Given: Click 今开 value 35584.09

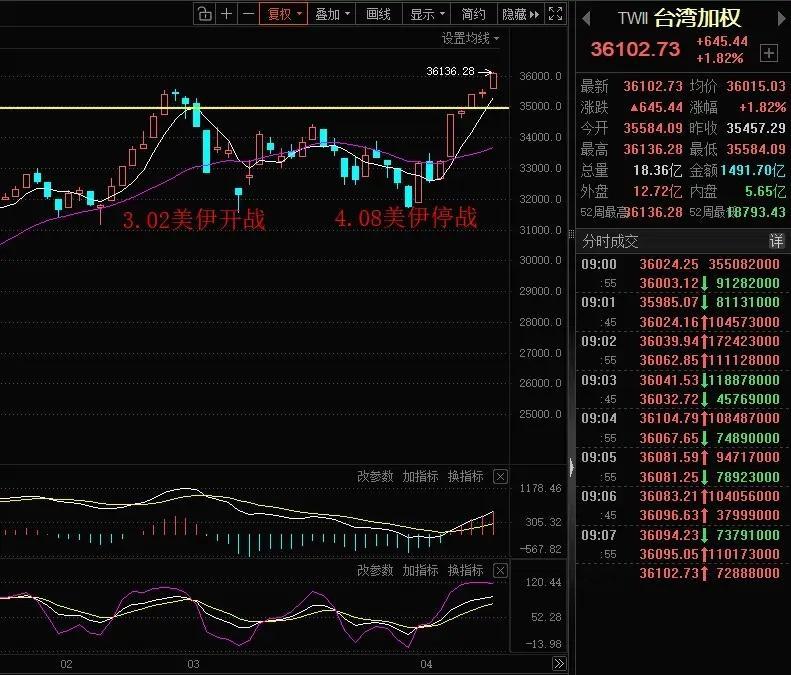Looking at the screenshot, I should click(x=653, y=128).
